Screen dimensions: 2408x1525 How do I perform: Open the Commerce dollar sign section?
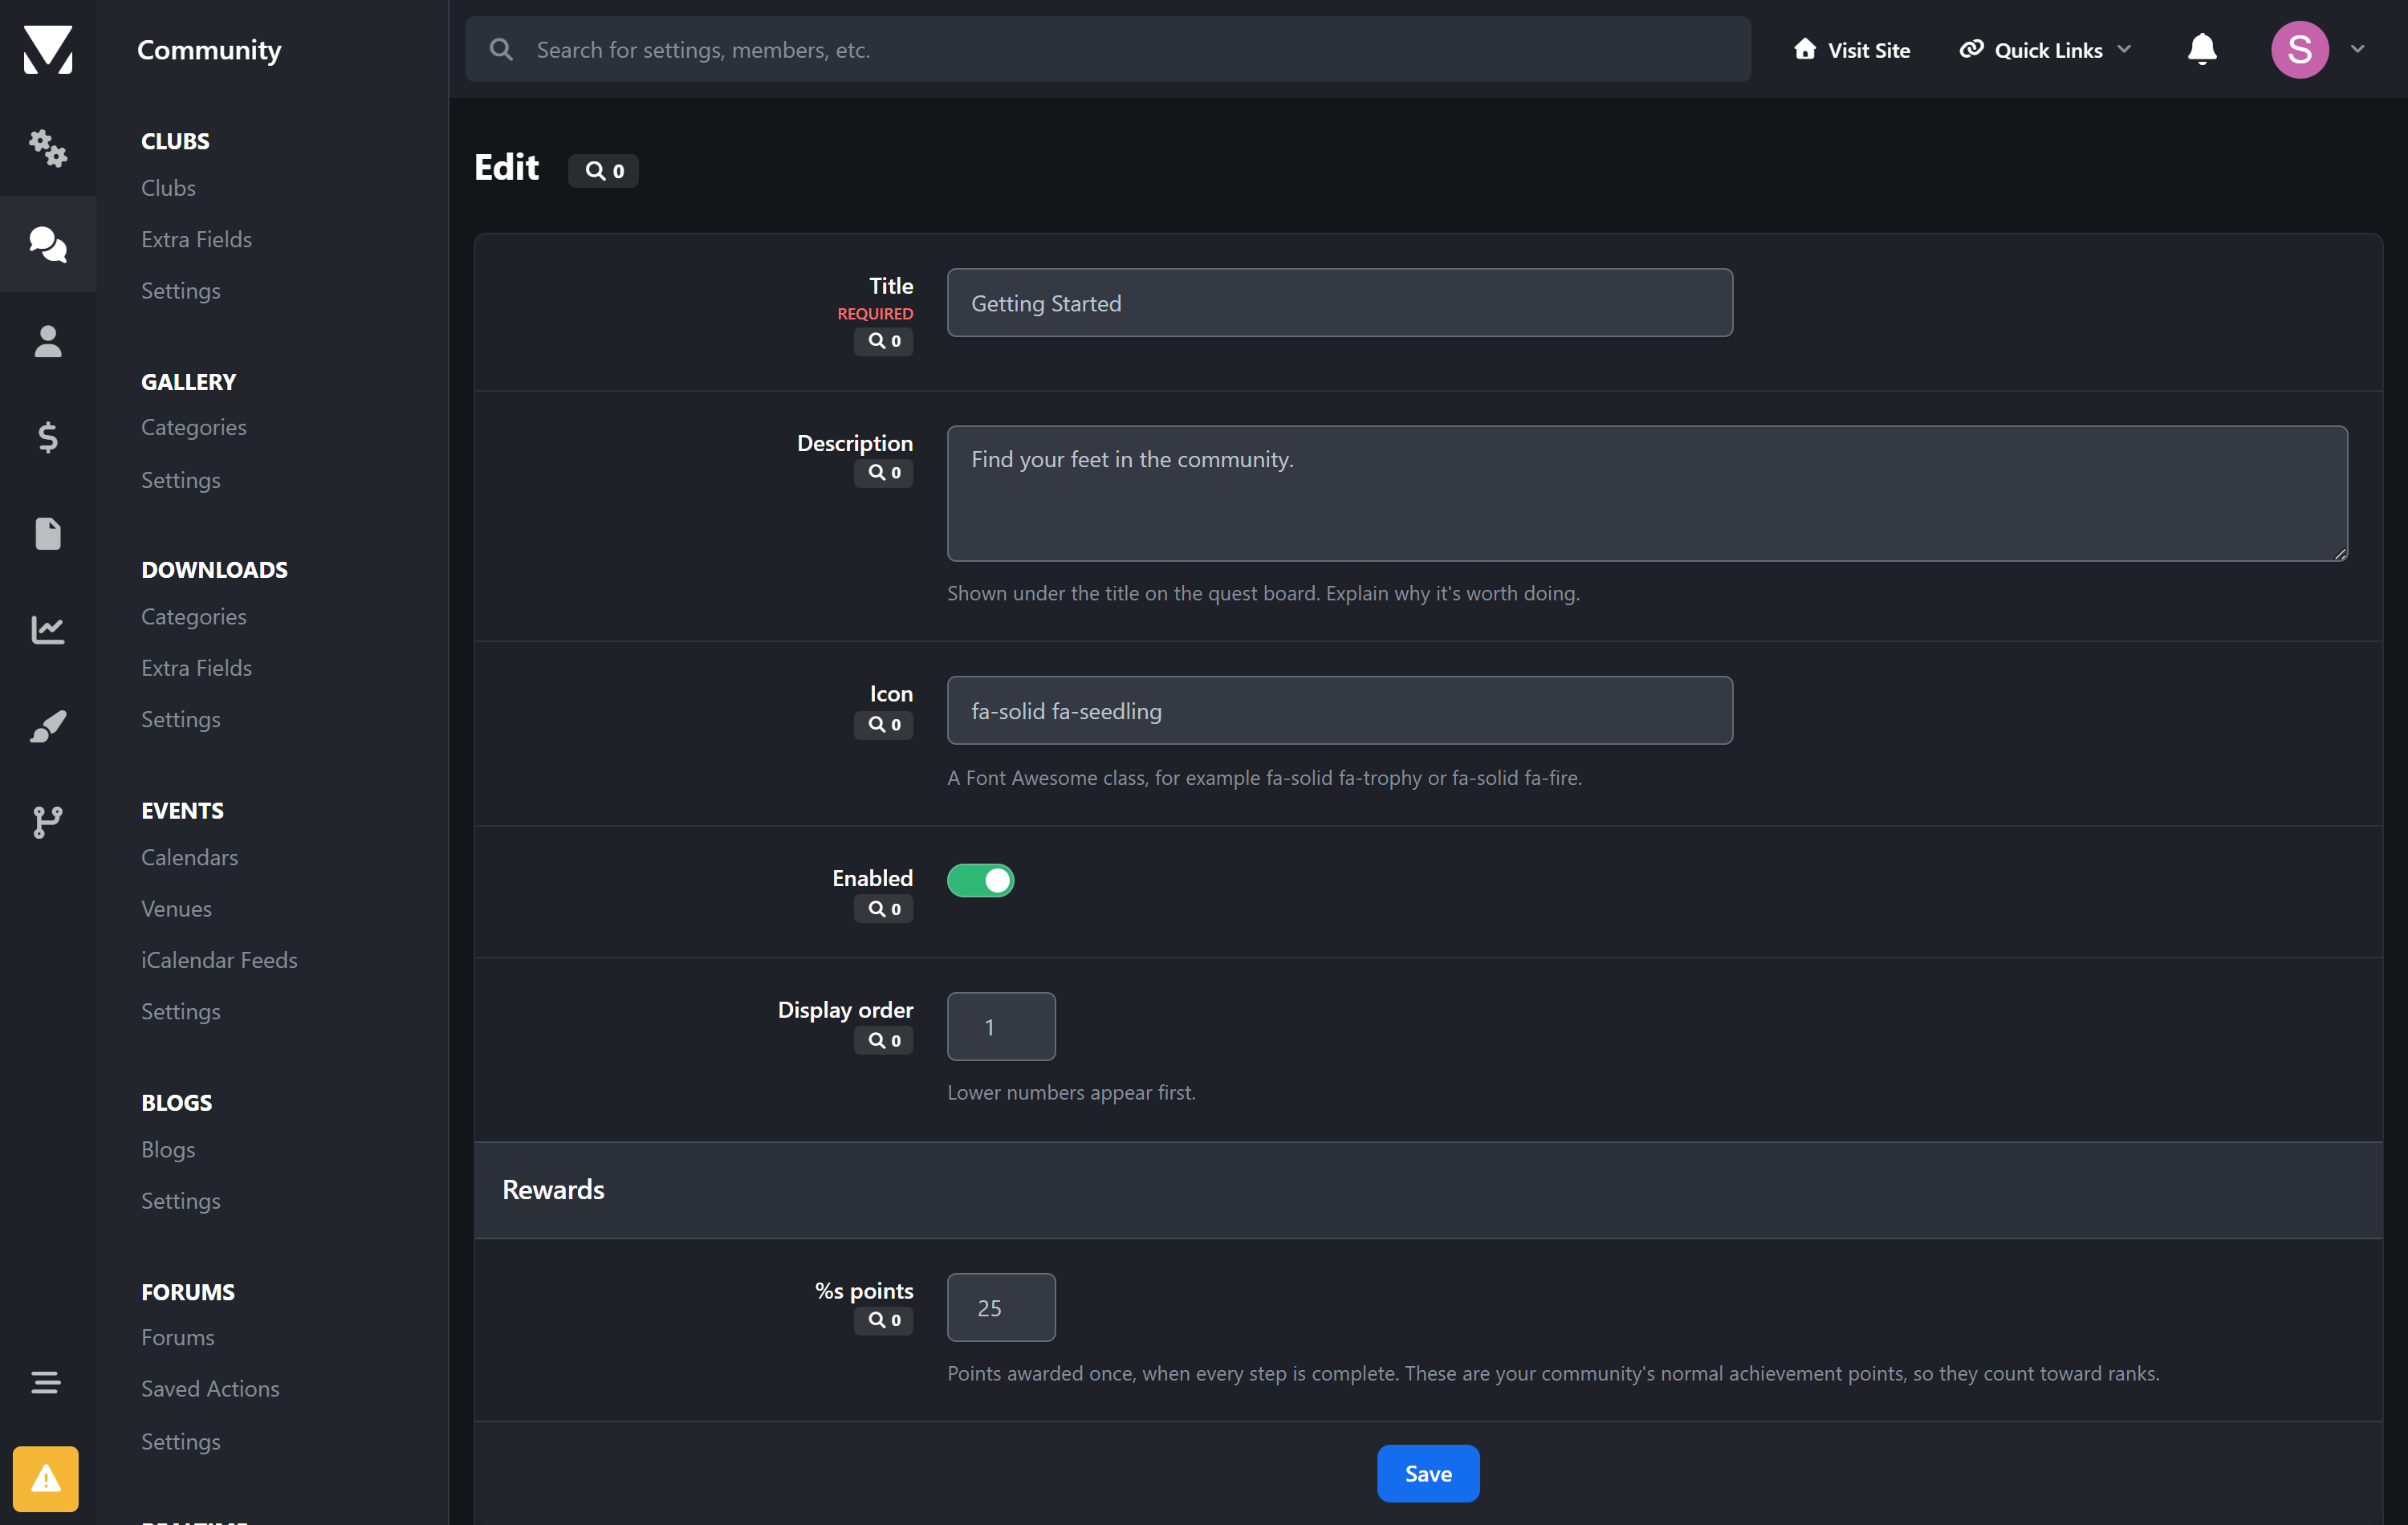(x=48, y=437)
